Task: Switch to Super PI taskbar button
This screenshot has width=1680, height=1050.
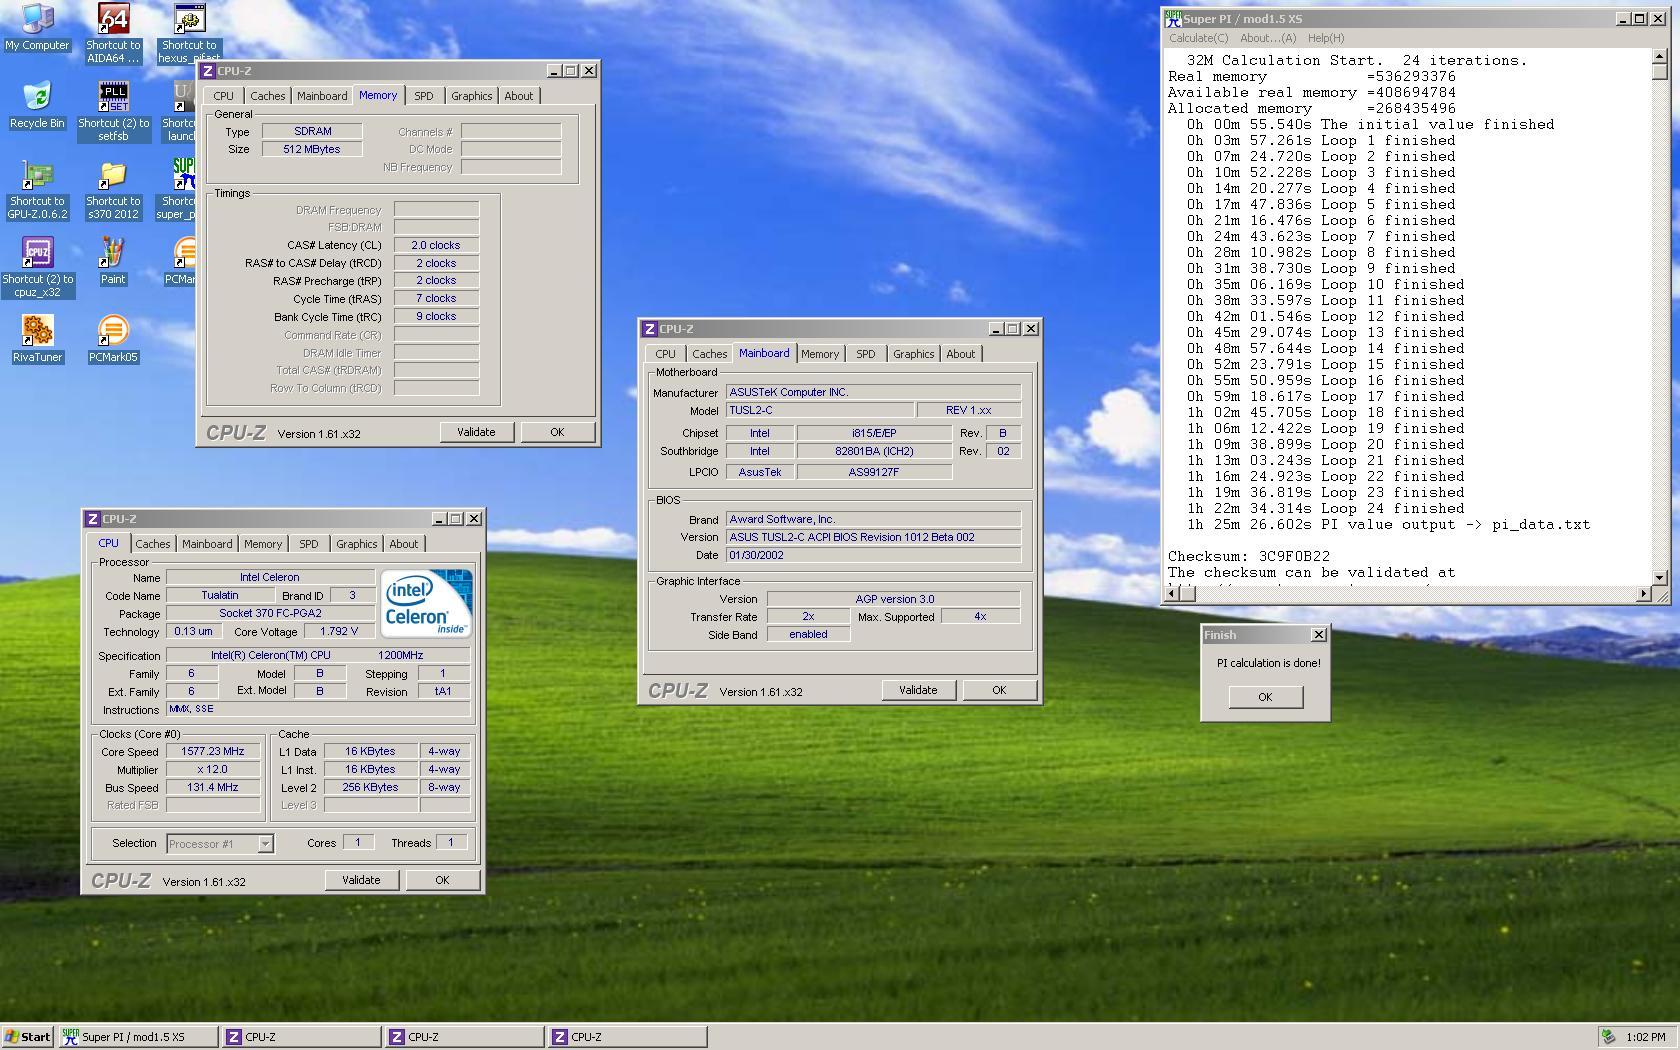Action: coord(138,1037)
